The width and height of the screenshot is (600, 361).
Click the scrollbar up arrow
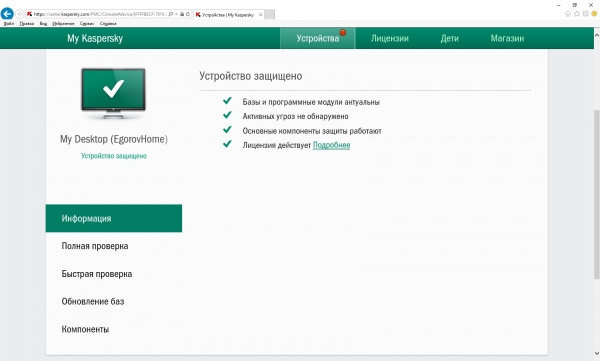point(597,35)
